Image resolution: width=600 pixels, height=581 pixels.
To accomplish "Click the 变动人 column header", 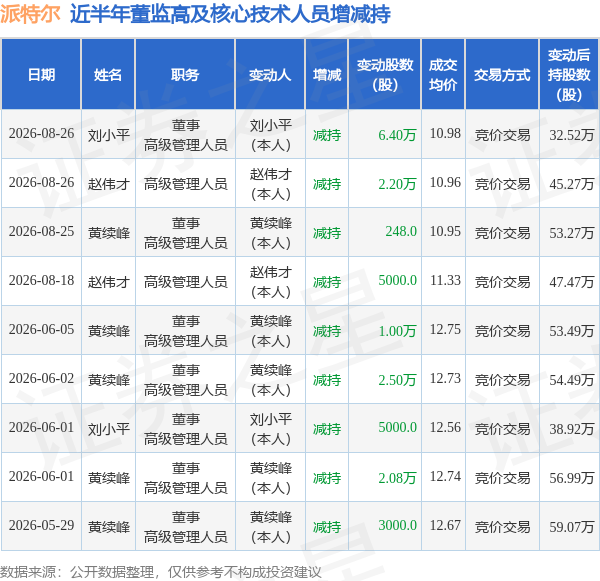I will [270, 74].
